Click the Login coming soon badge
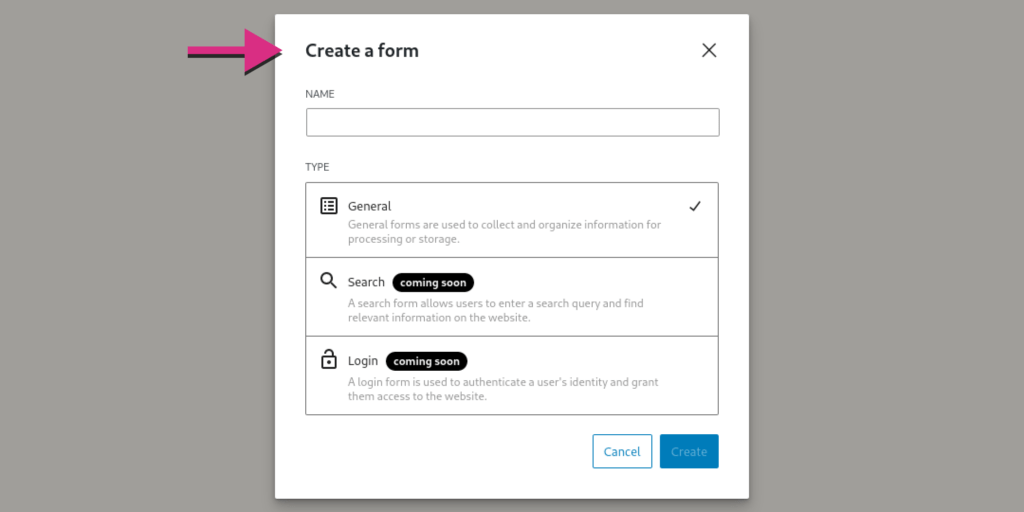 point(426,361)
